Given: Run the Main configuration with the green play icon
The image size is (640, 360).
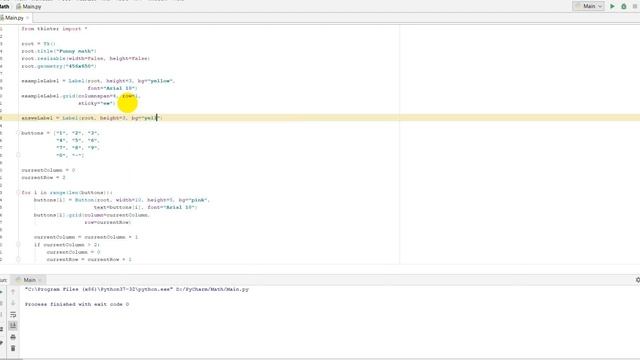Looking at the screenshot, I should (612, 6).
